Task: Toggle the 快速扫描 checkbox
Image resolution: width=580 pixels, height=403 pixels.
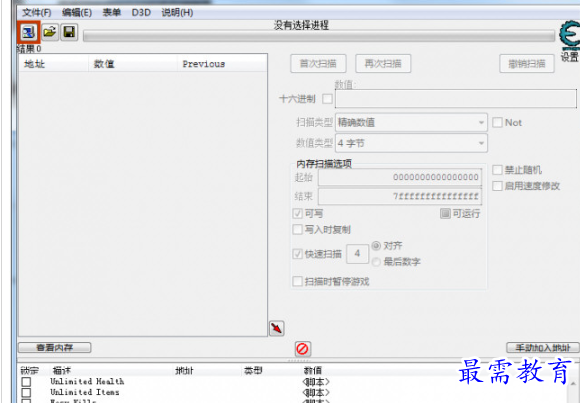Action: pos(297,254)
